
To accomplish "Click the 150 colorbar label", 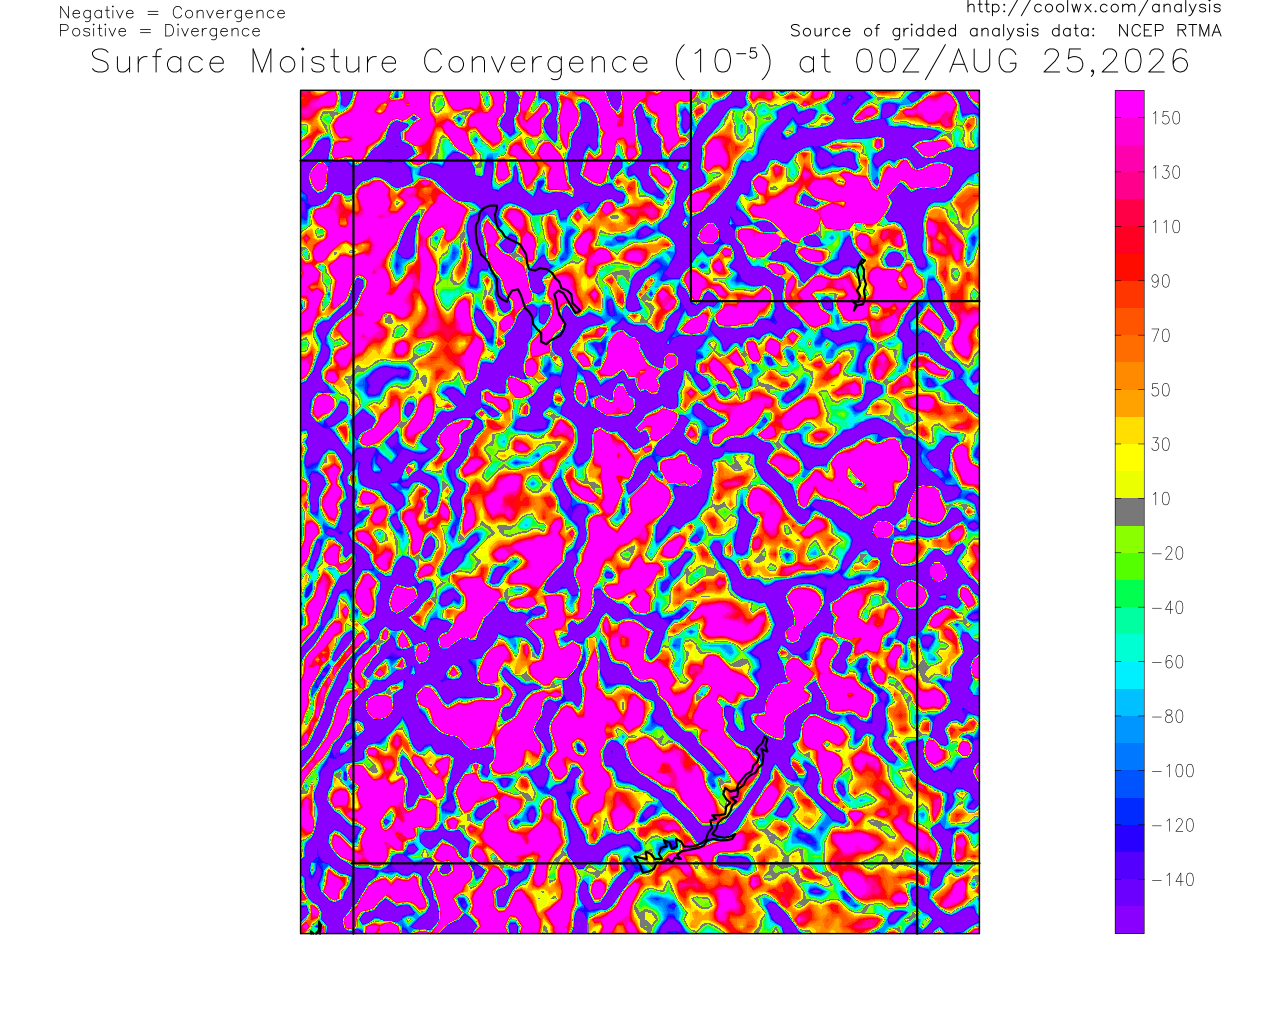I will (1166, 118).
